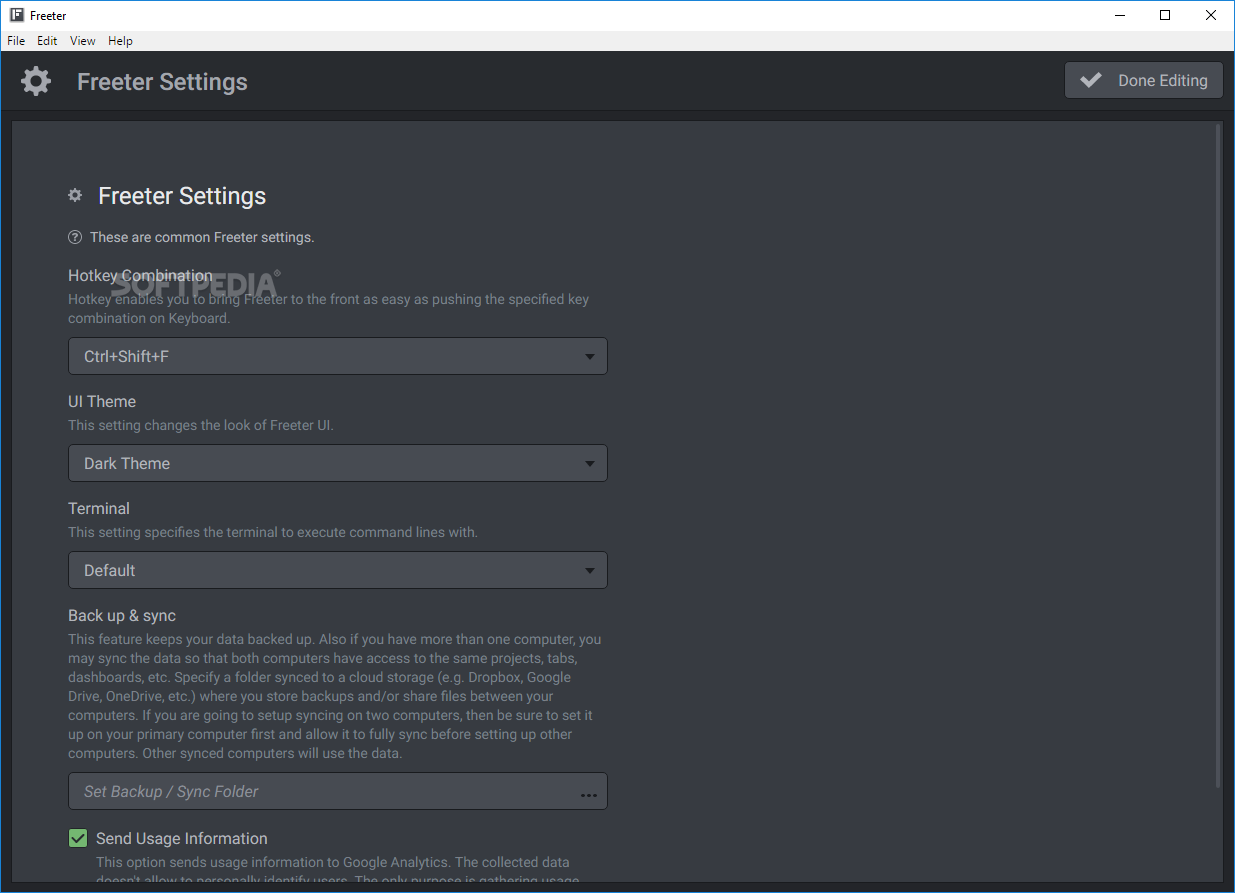Open the Hotkey Combination dropdown
This screenshot has width=1235, height=893.
[x=338, y=356]
